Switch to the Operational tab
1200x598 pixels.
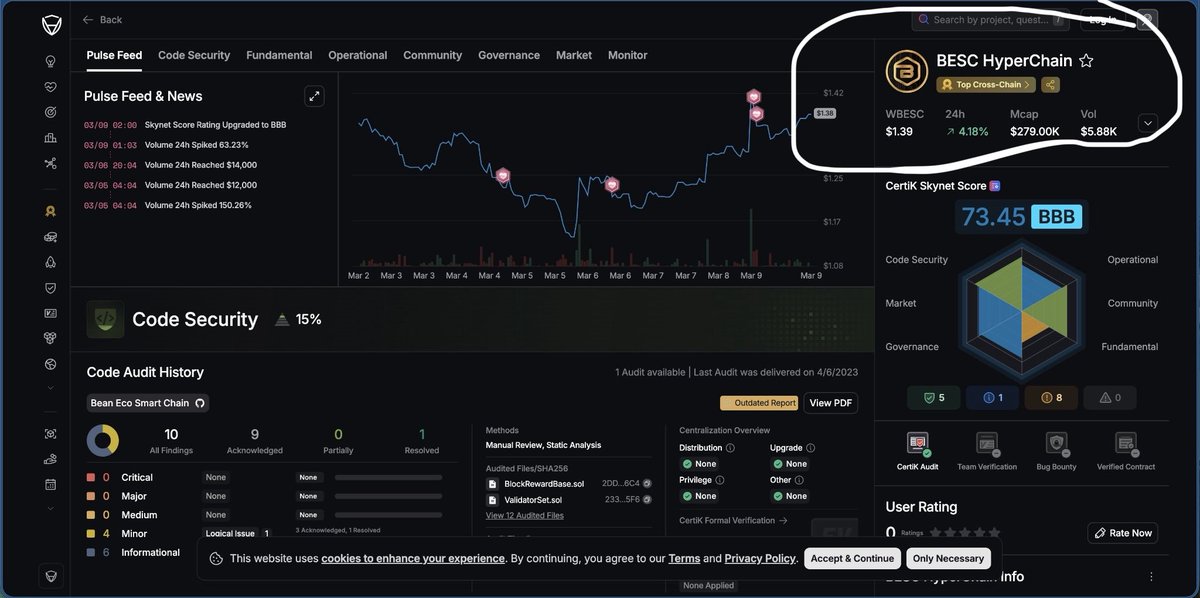tap(358, 55)
